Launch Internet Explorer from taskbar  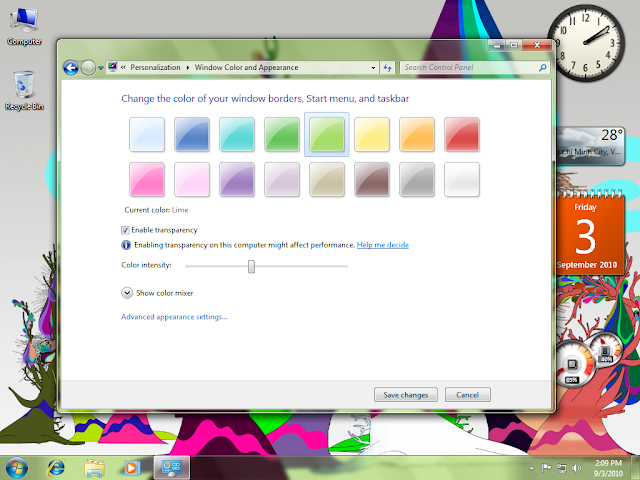pos(56,468)
